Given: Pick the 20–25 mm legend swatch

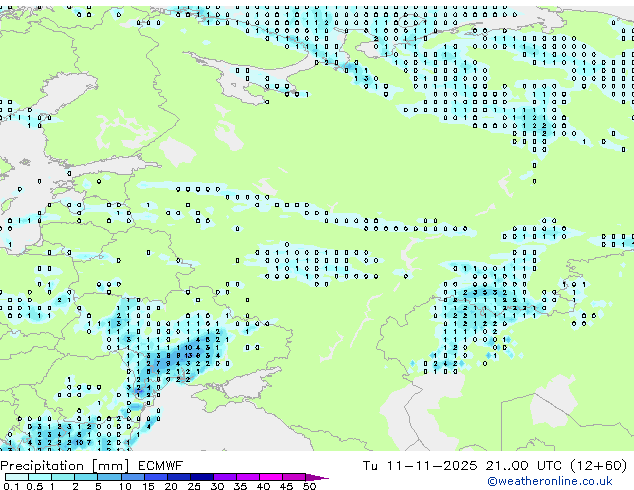Looking at the screenshot, I should click(179, 477).
